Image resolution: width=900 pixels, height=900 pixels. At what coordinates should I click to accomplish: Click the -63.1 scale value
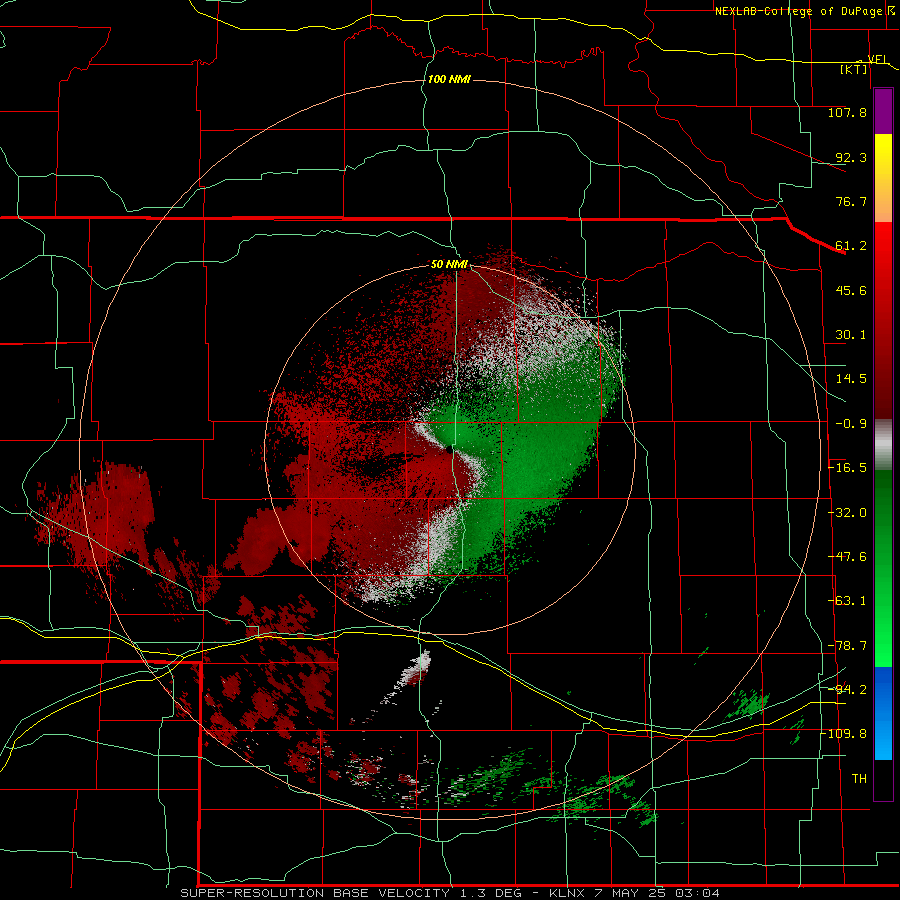coord(847,601)
